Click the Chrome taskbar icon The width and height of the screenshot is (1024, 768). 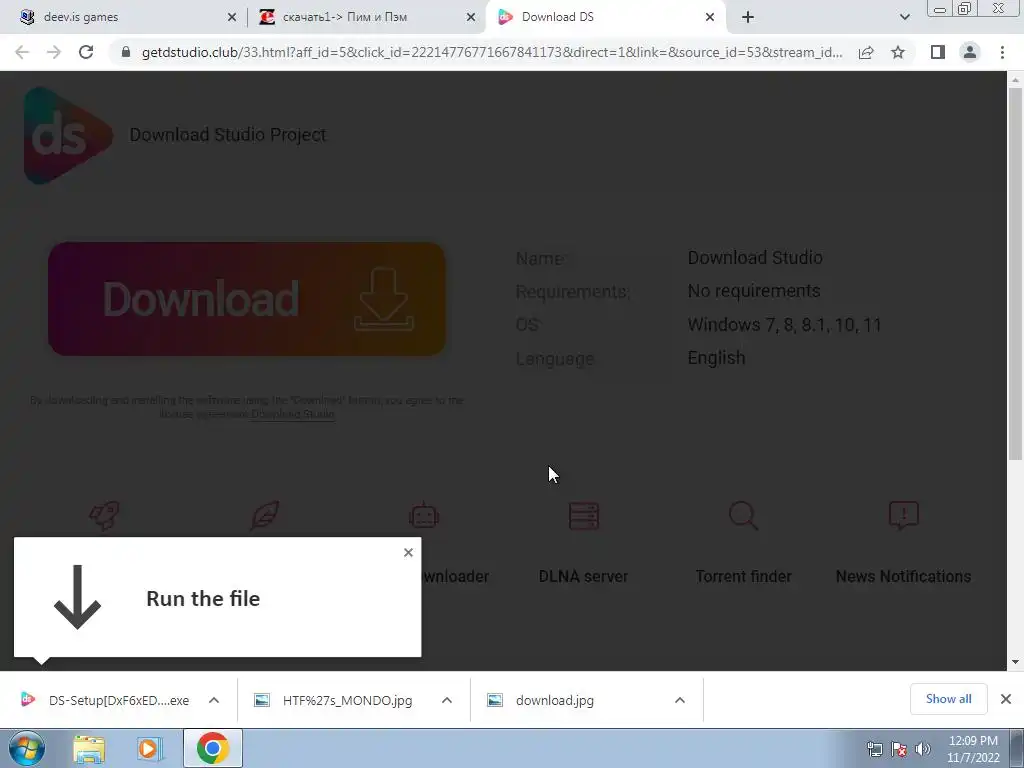212,748
